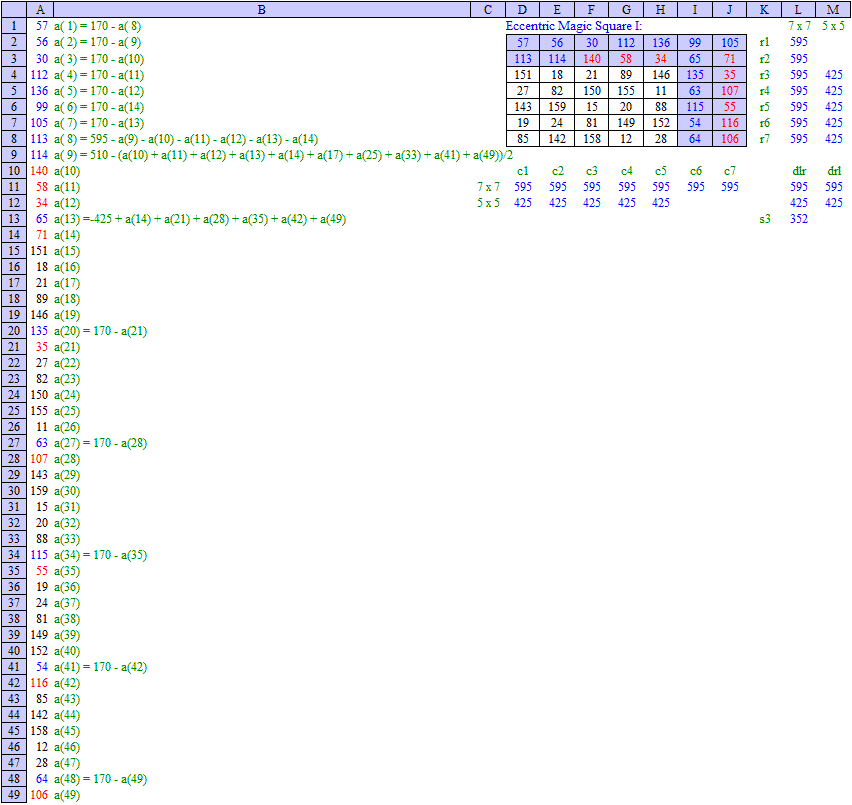Click red value 140 in column A
Screen dimensions: 852x805
[x=39, y=171]
